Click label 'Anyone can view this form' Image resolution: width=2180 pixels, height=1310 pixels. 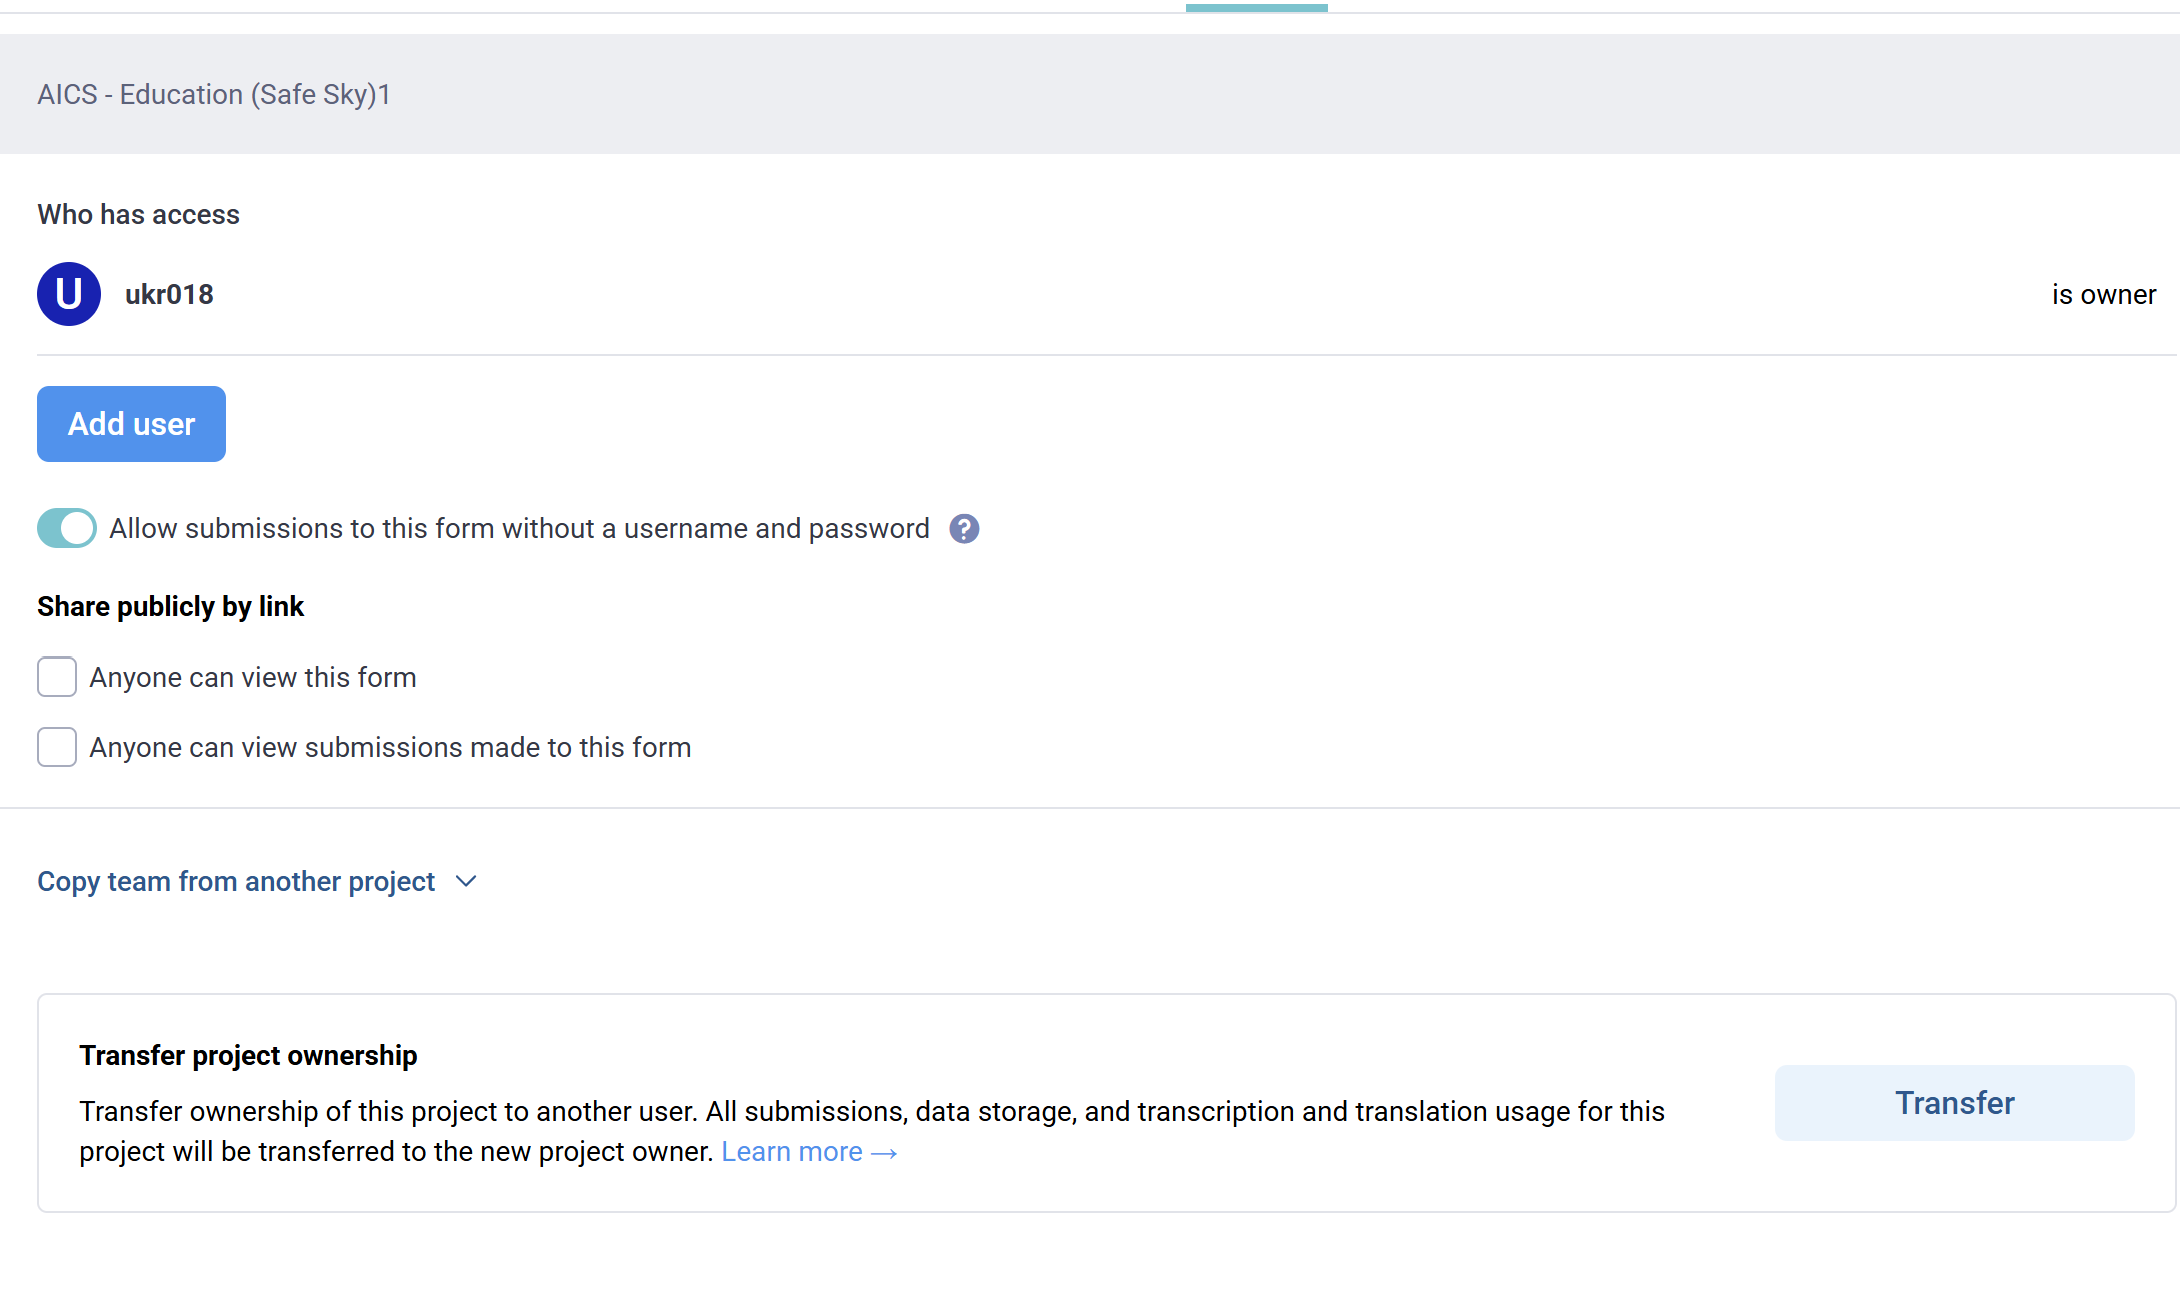(x=253, y=677)
